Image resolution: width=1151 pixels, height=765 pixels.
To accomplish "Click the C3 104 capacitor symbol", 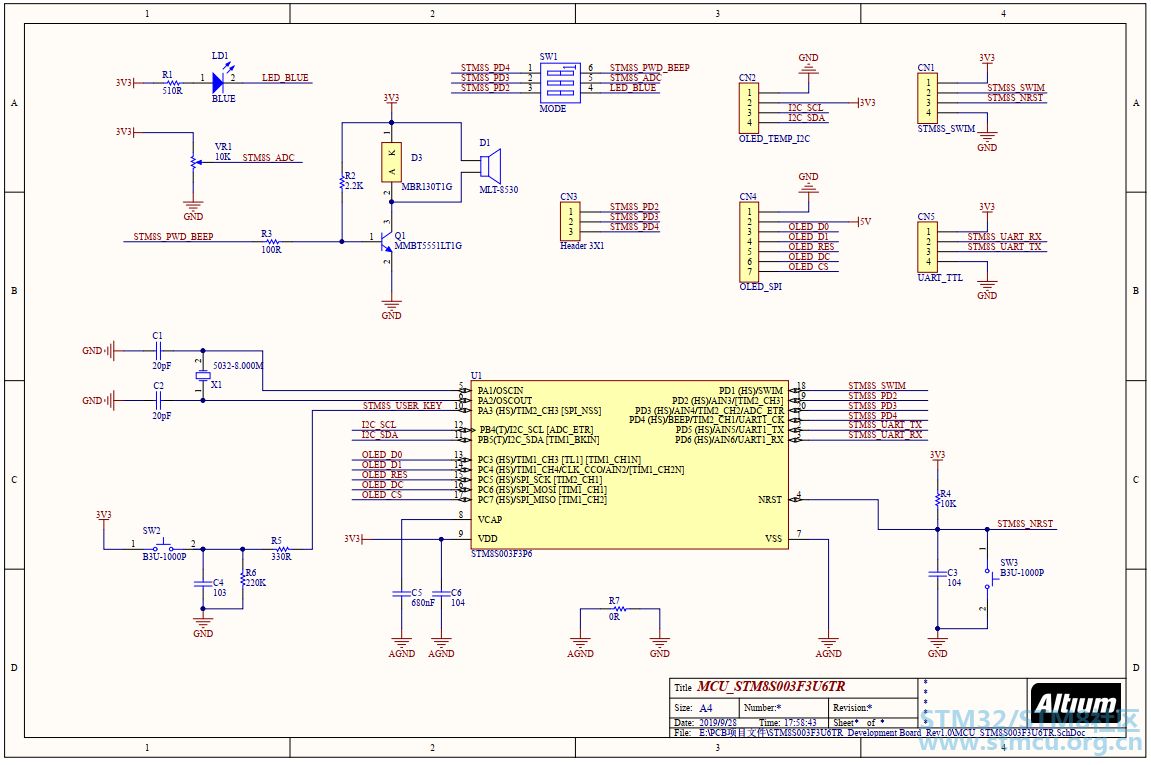I will (x=937, y=573).
